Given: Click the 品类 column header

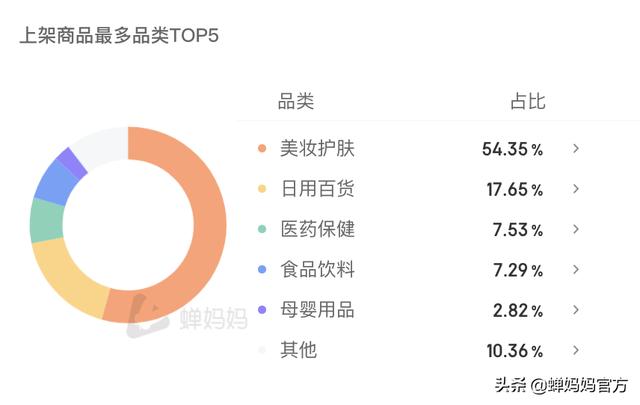Looking at the screenshot, I should click(x=296, y=101).
